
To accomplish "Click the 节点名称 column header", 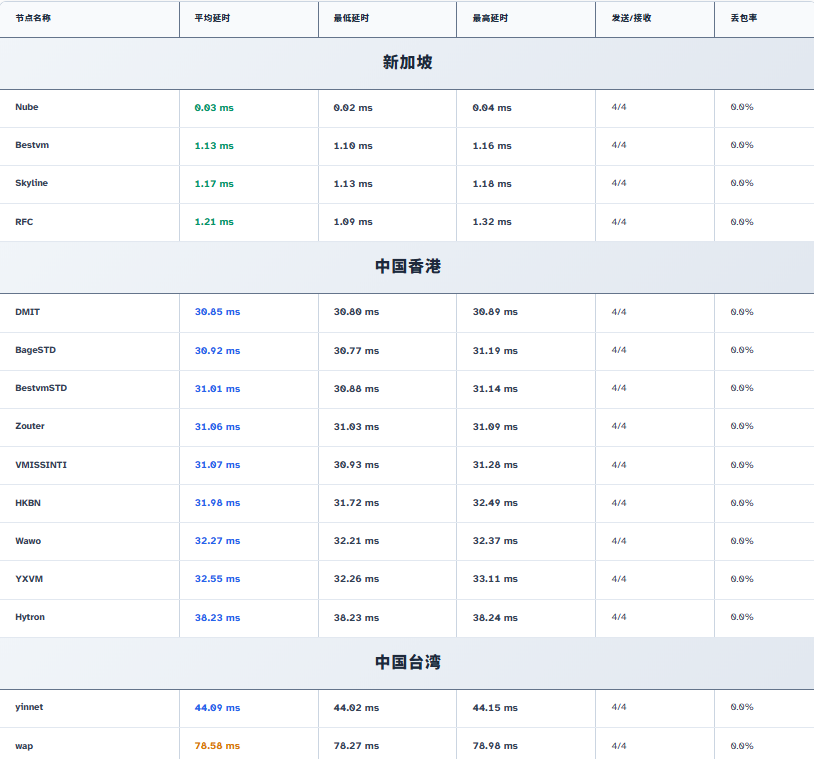I will 33,18.
